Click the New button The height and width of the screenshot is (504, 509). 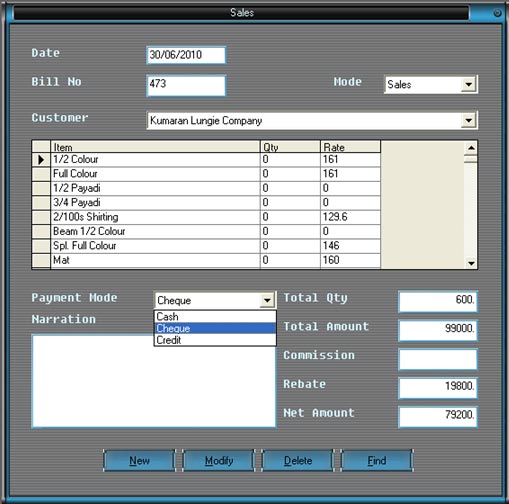point(139,460)
